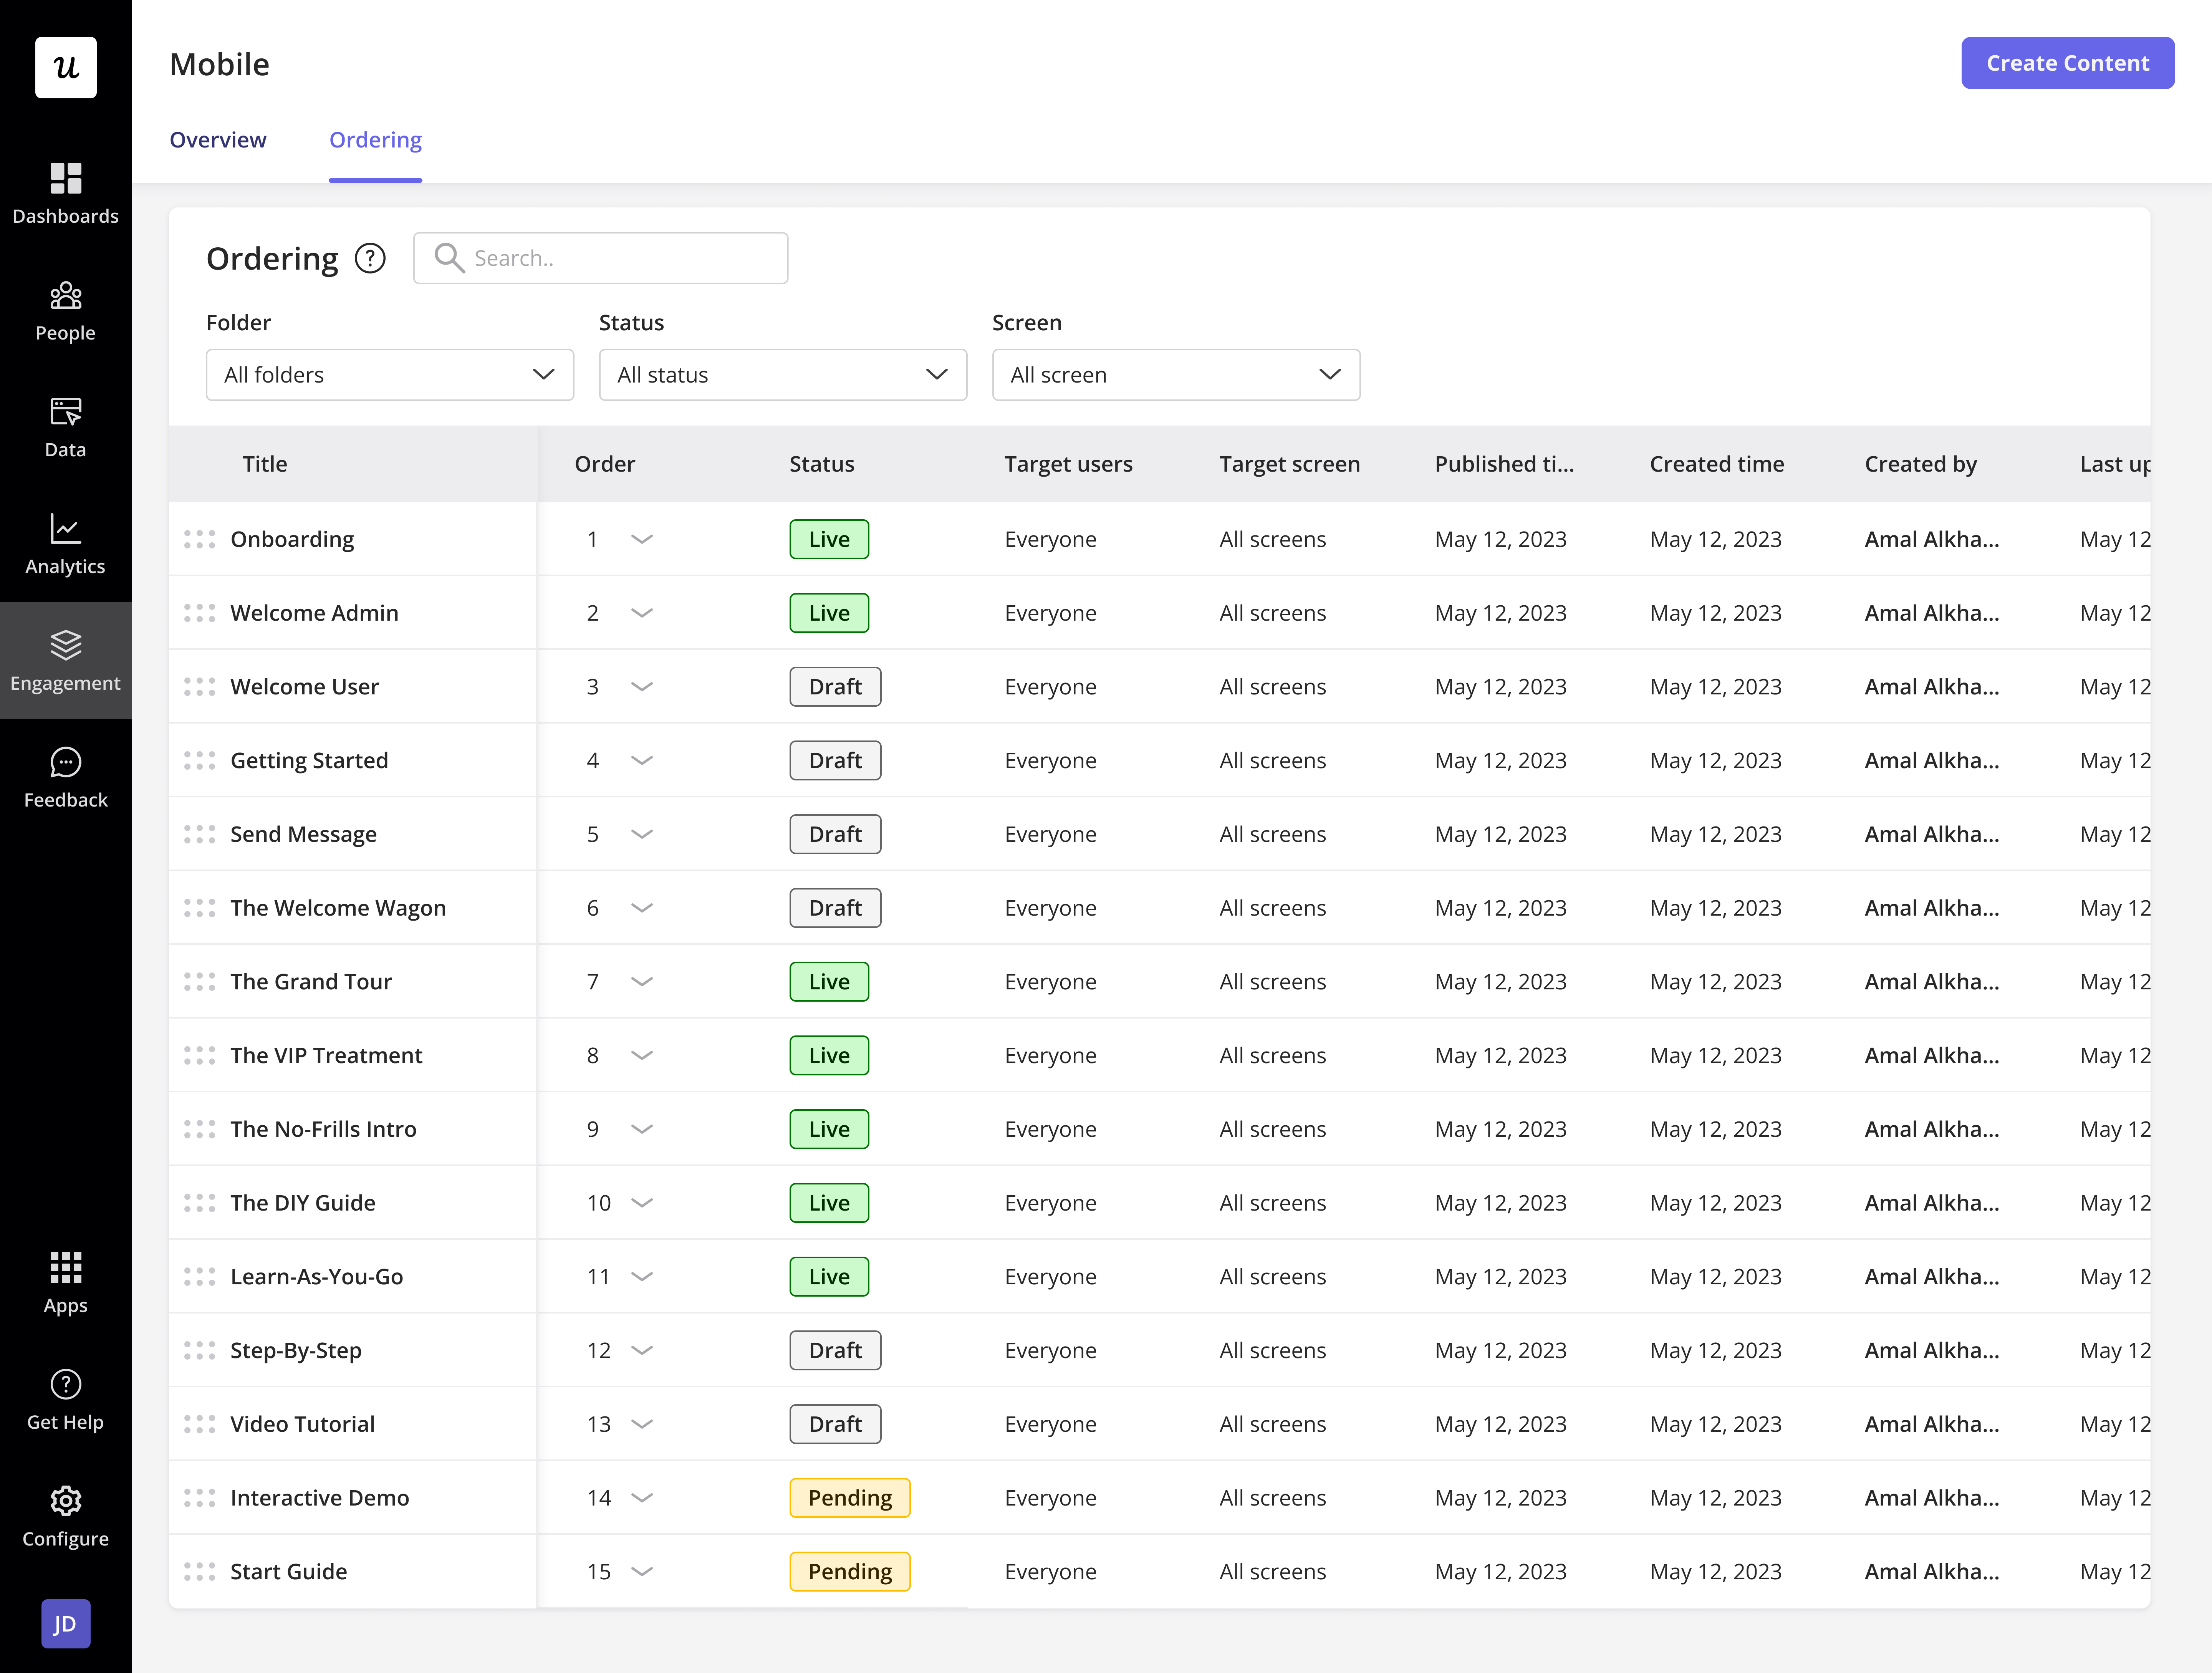Click the Draft badge for Send Message
Image resolution: width=2212 pixels, height=1673 pixels.
[835, 834]
